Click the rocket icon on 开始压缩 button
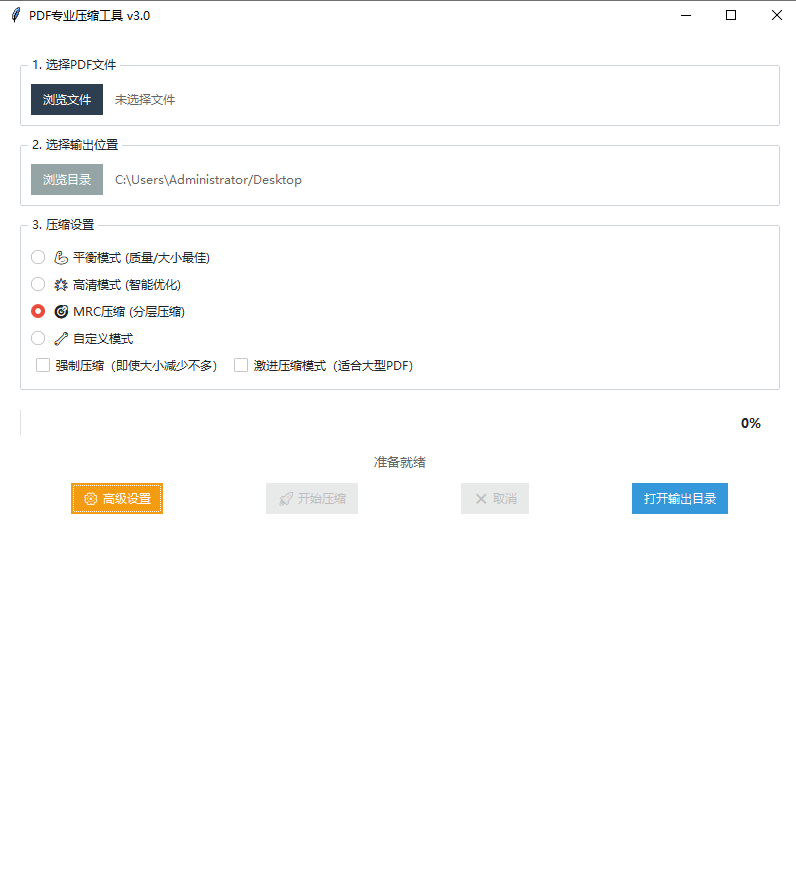The width and height of the screenshot is (796, 878). 286,499
